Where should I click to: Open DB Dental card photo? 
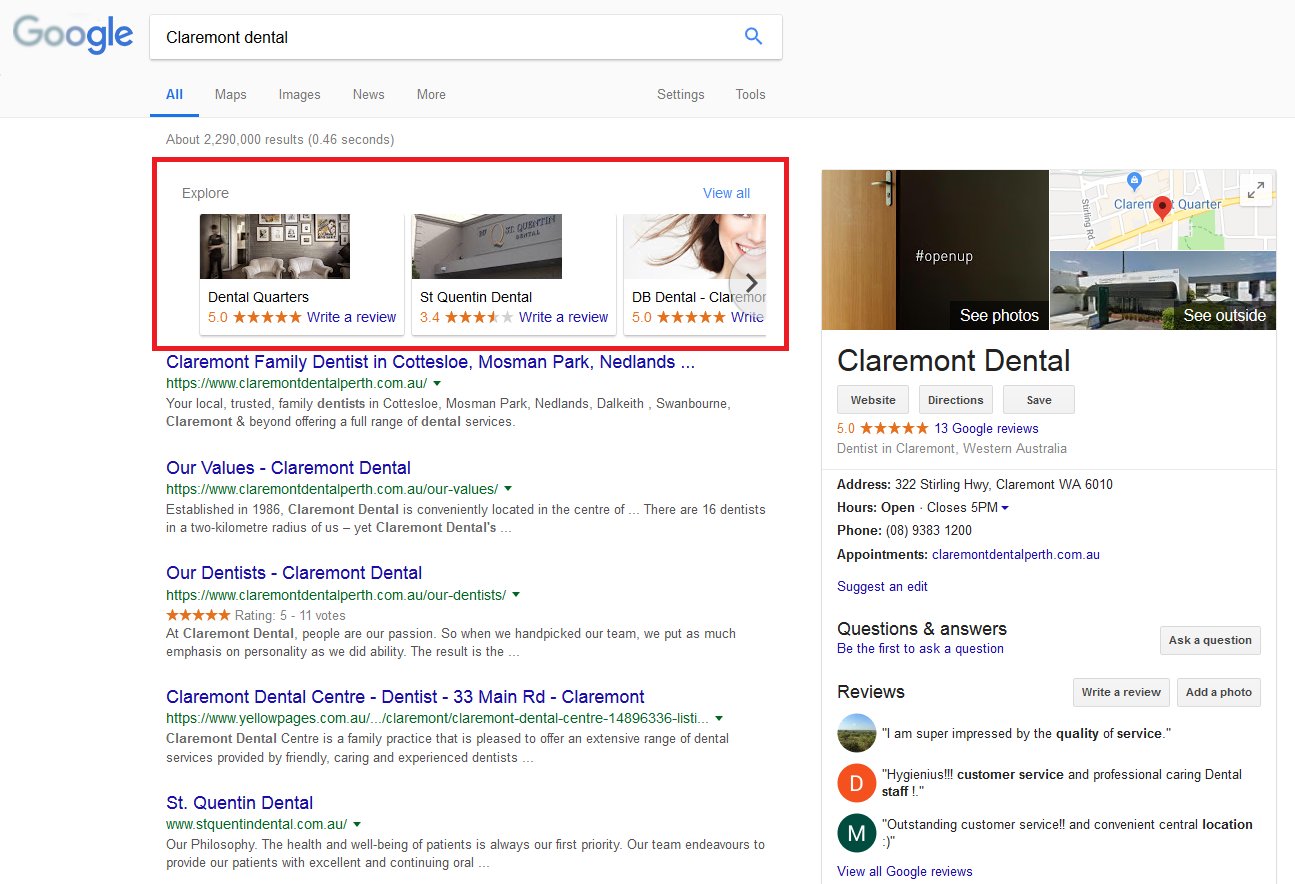(695, 246)
